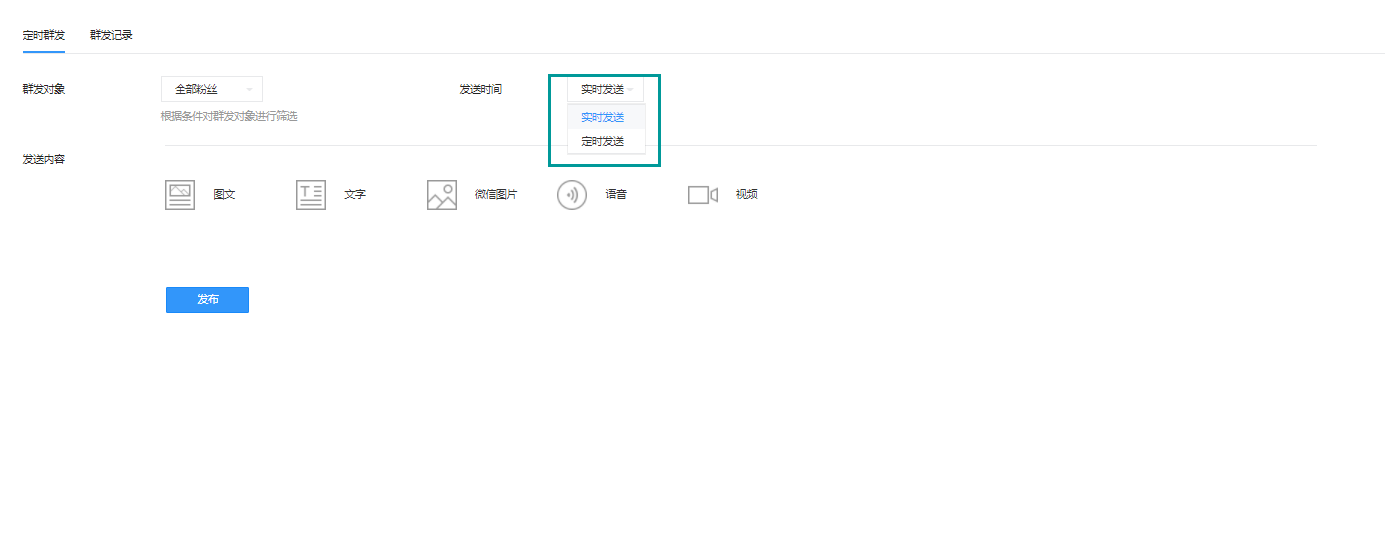
Task: Click the 语音 label text
Action: tap(616, 194)
